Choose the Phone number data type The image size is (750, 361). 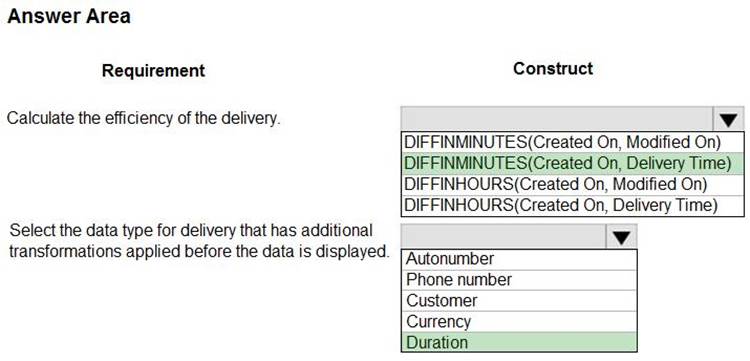click(x=519, y=280)
